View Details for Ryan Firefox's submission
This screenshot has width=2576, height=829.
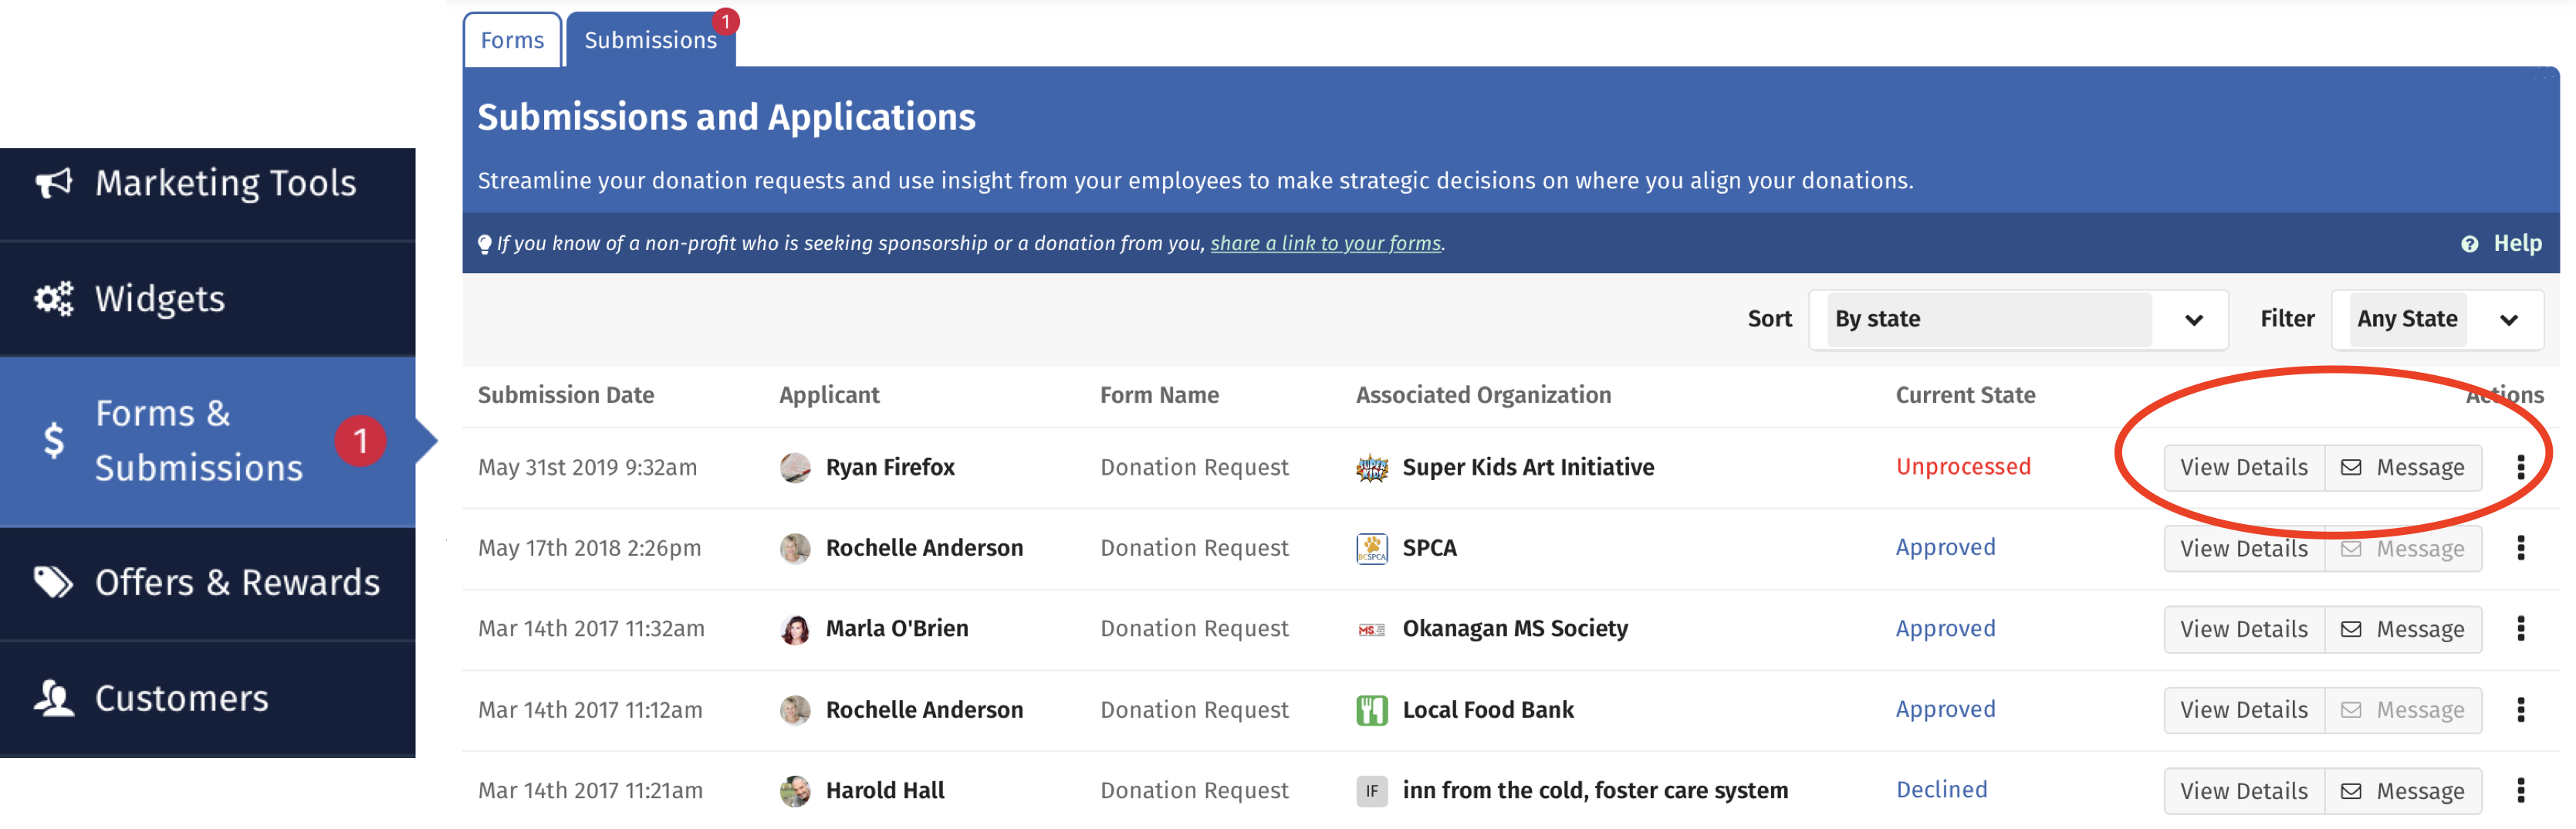click(2244, 467)
